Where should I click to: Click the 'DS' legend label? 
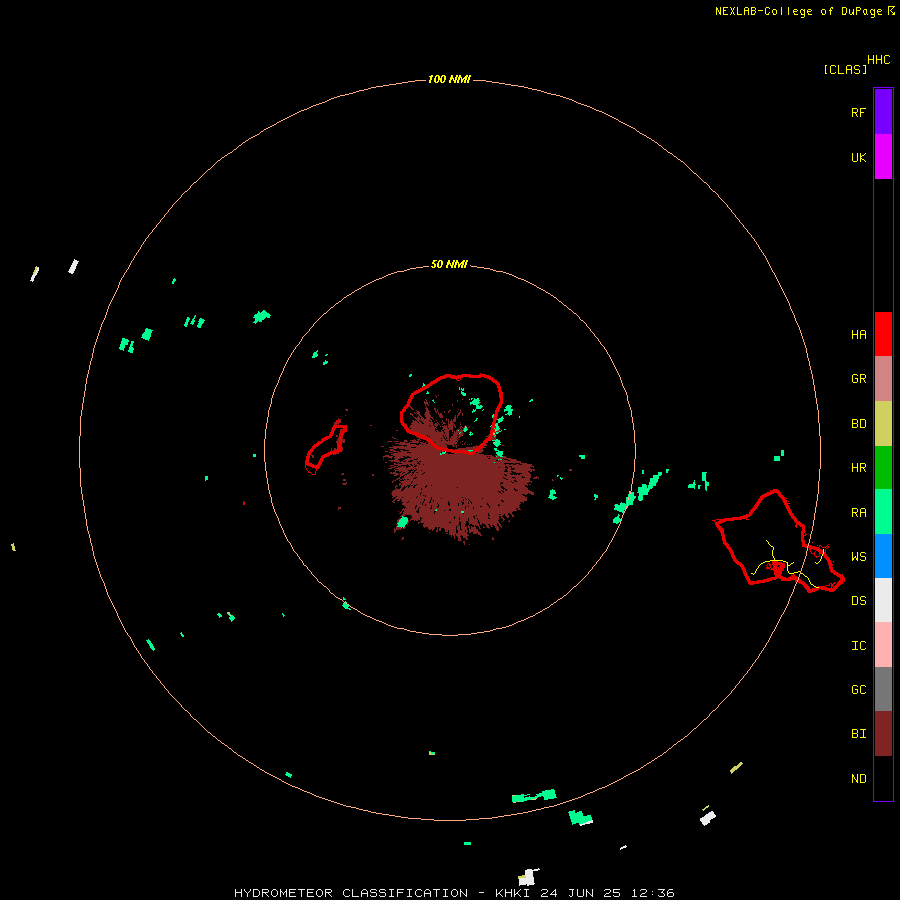pos(858,601)
